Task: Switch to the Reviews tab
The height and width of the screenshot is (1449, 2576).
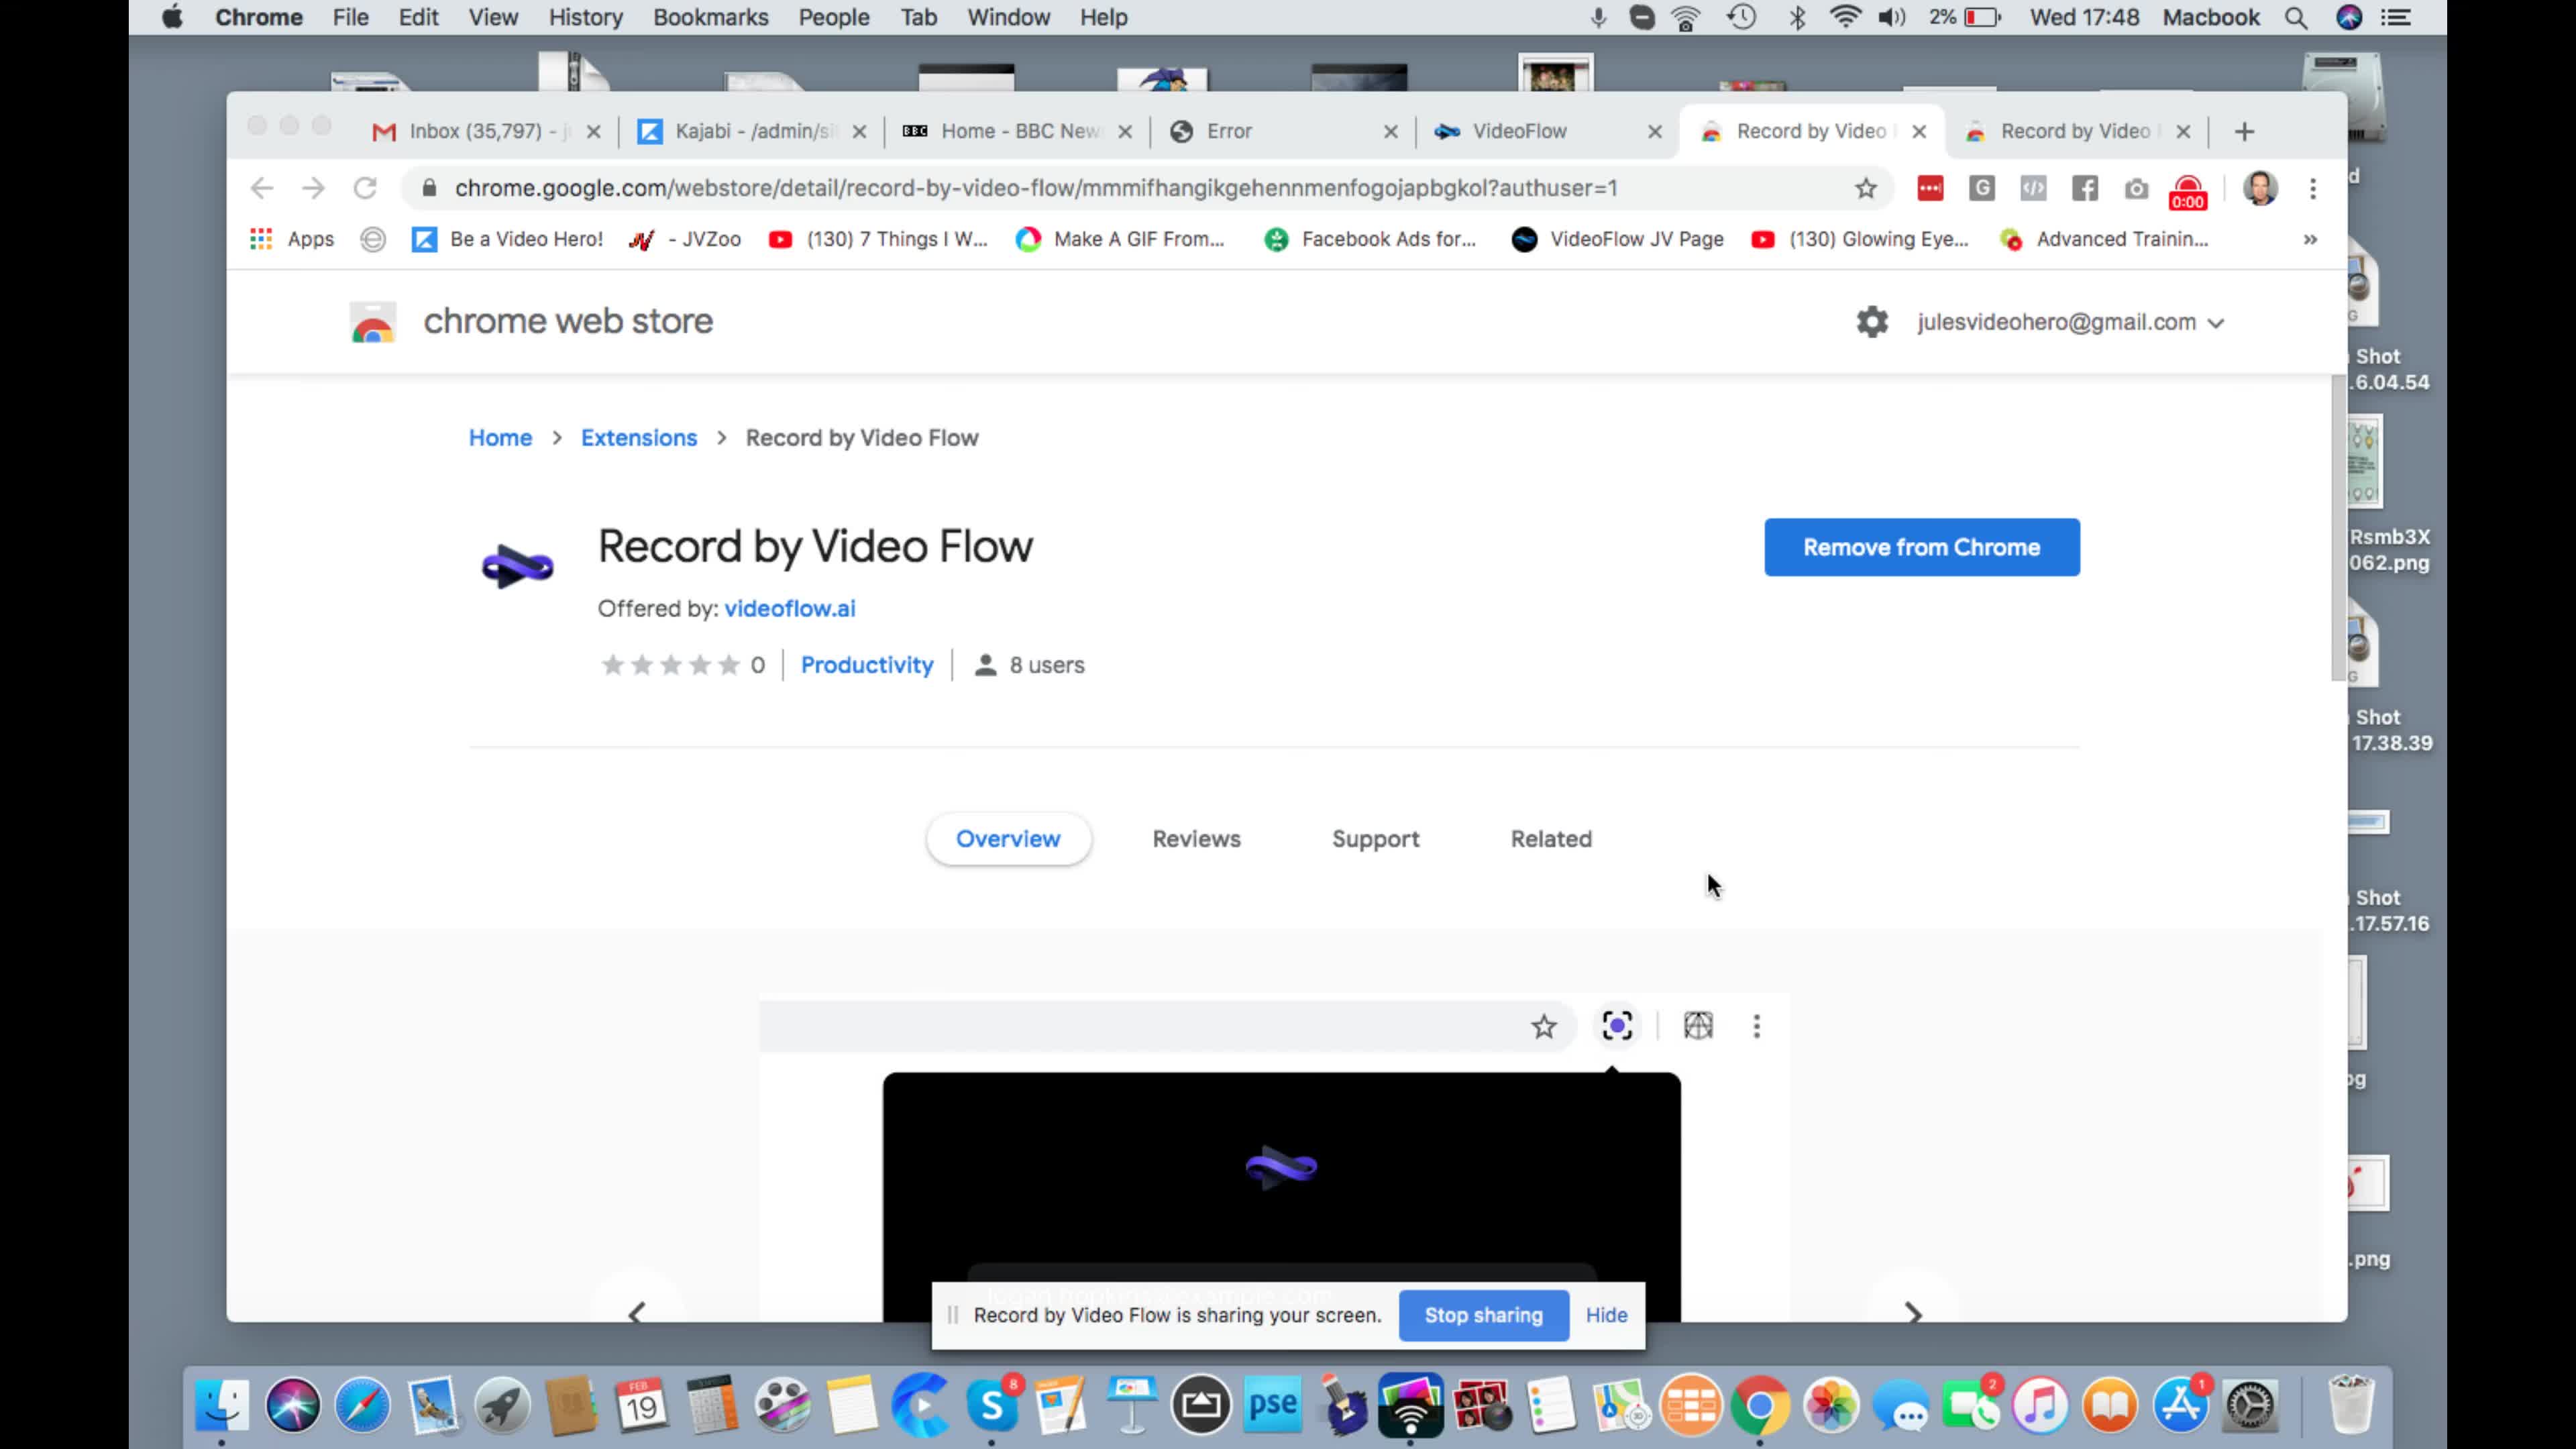Action: [x=1196, y=839]
